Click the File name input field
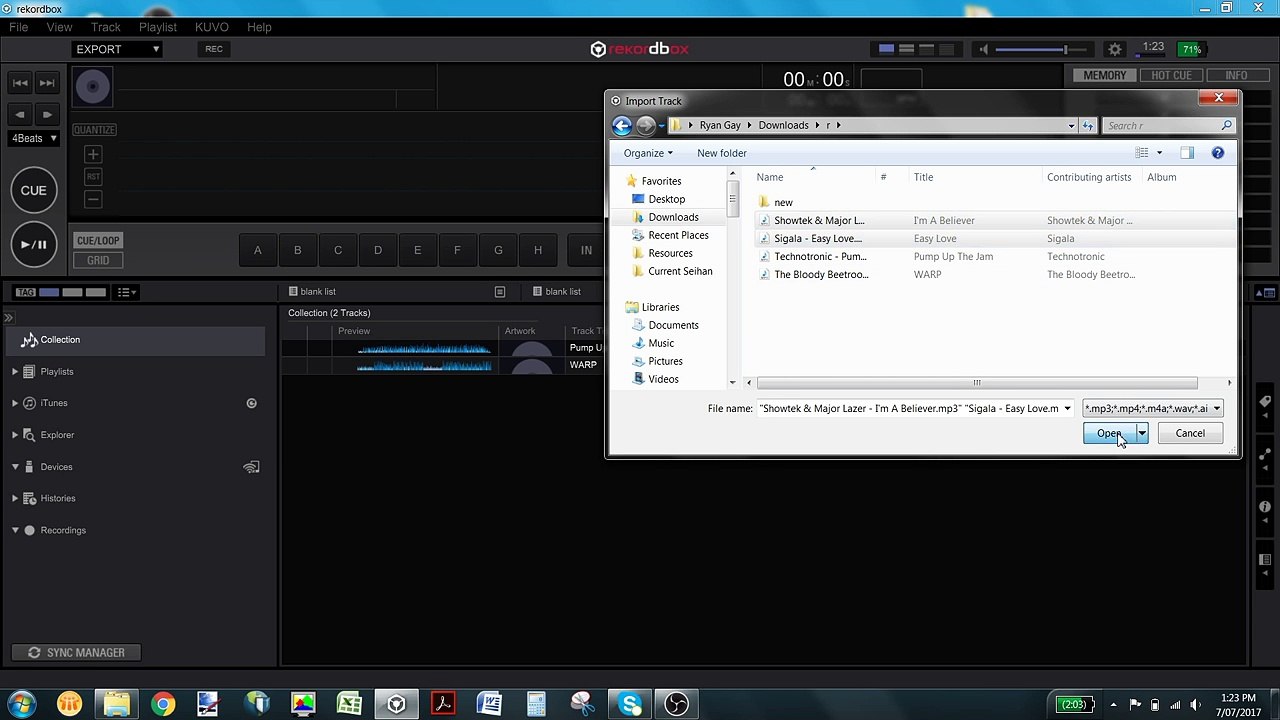 915,408
